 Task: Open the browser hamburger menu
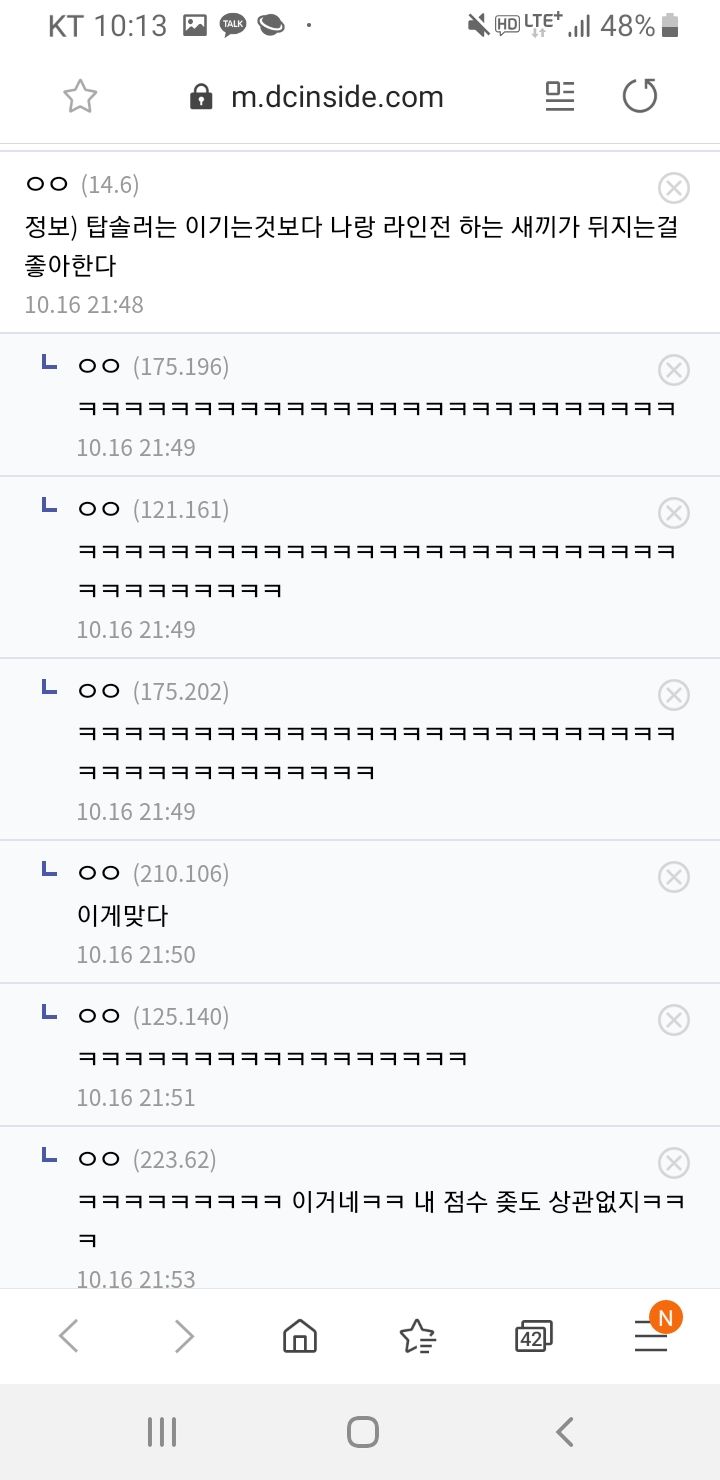coord(651,1335)
